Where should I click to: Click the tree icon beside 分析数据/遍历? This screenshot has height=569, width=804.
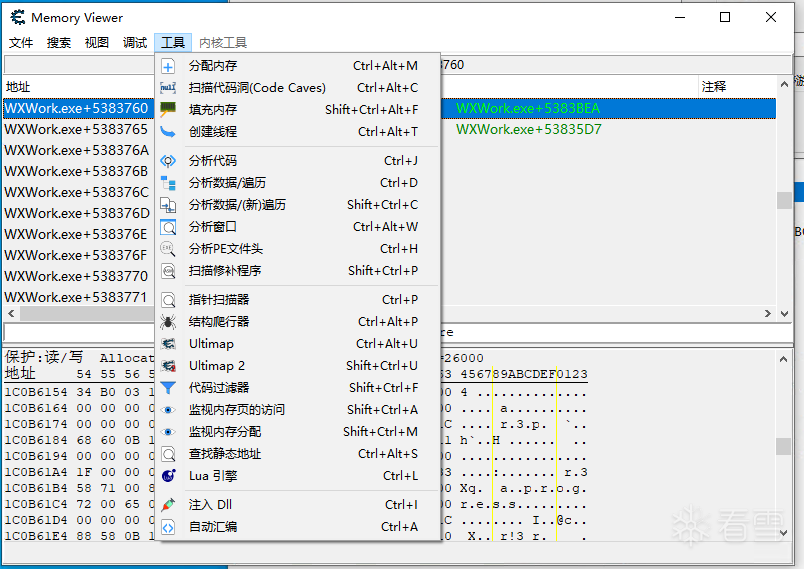(x=168, y=183)
